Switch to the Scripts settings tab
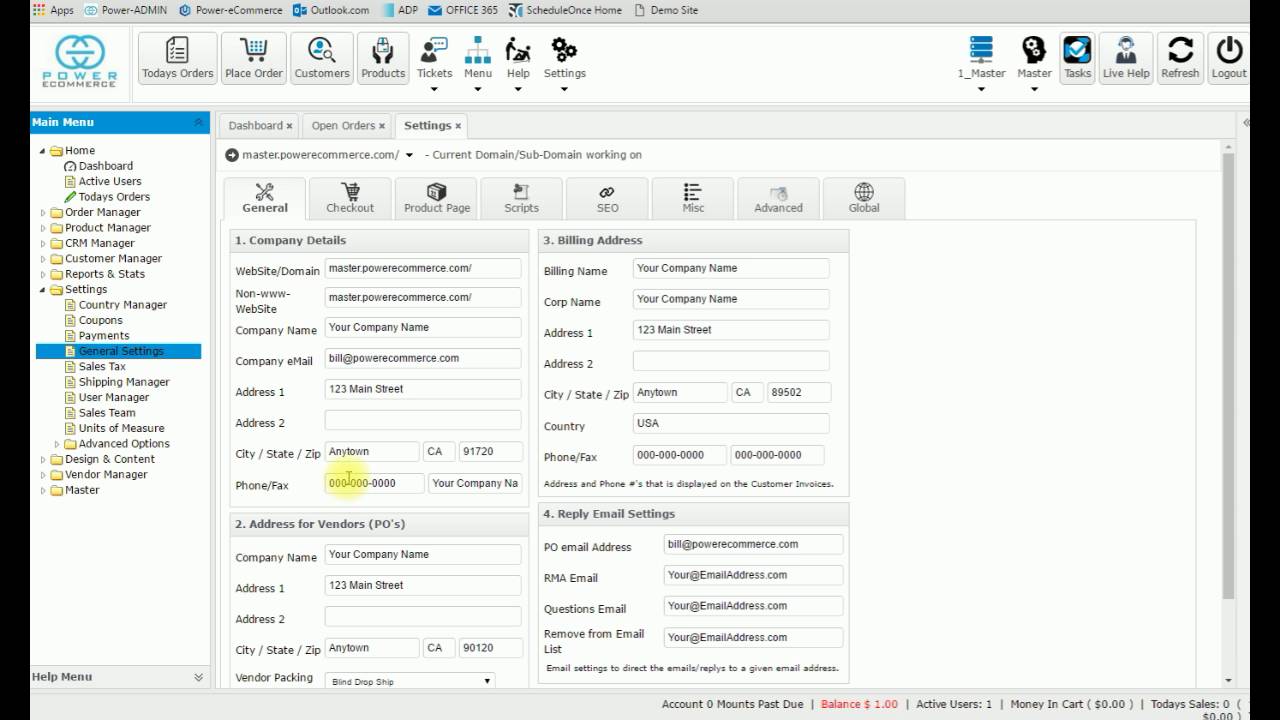Image resolution: width=1280 pixels, height=720 pixels. tap(521, 198)
